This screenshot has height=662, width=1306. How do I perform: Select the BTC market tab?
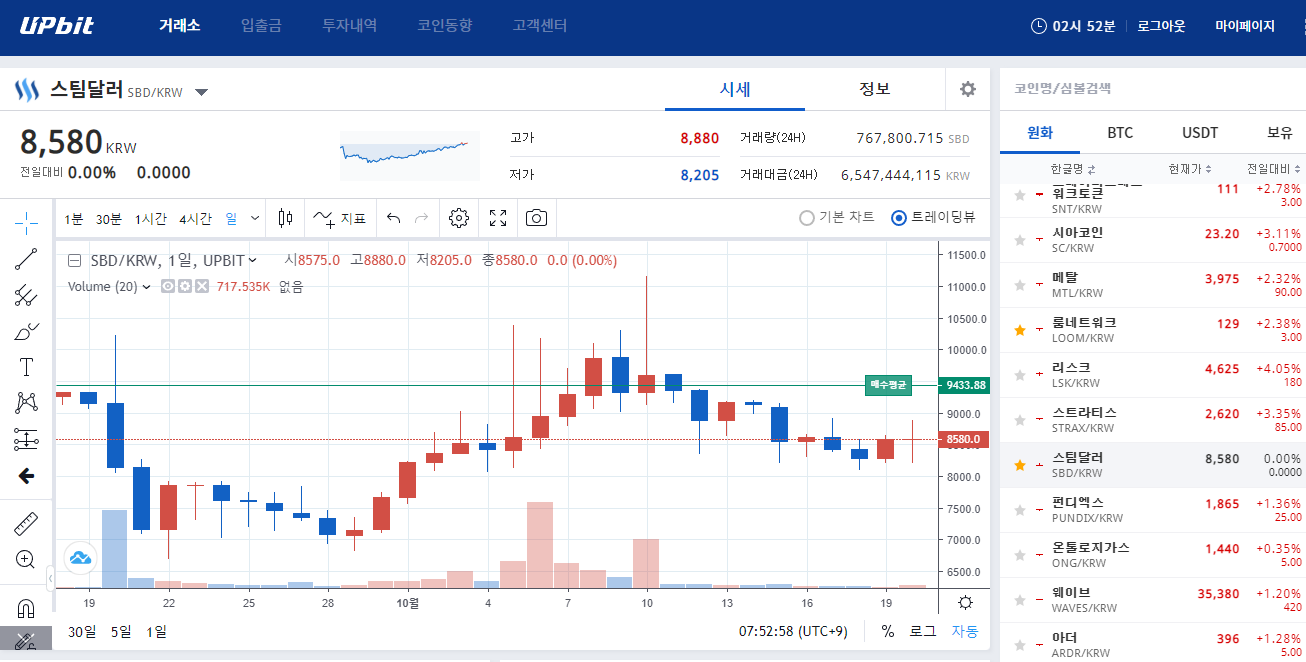click(1120, 132)
